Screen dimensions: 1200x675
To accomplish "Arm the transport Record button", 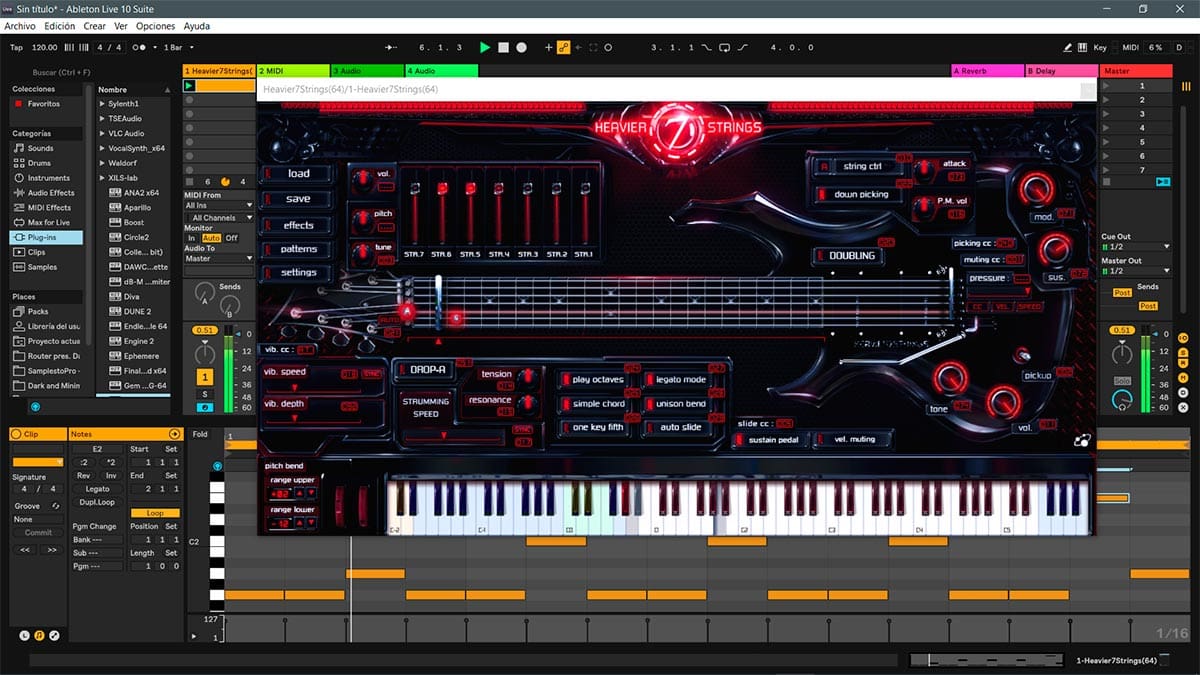I will click(521, 47).
